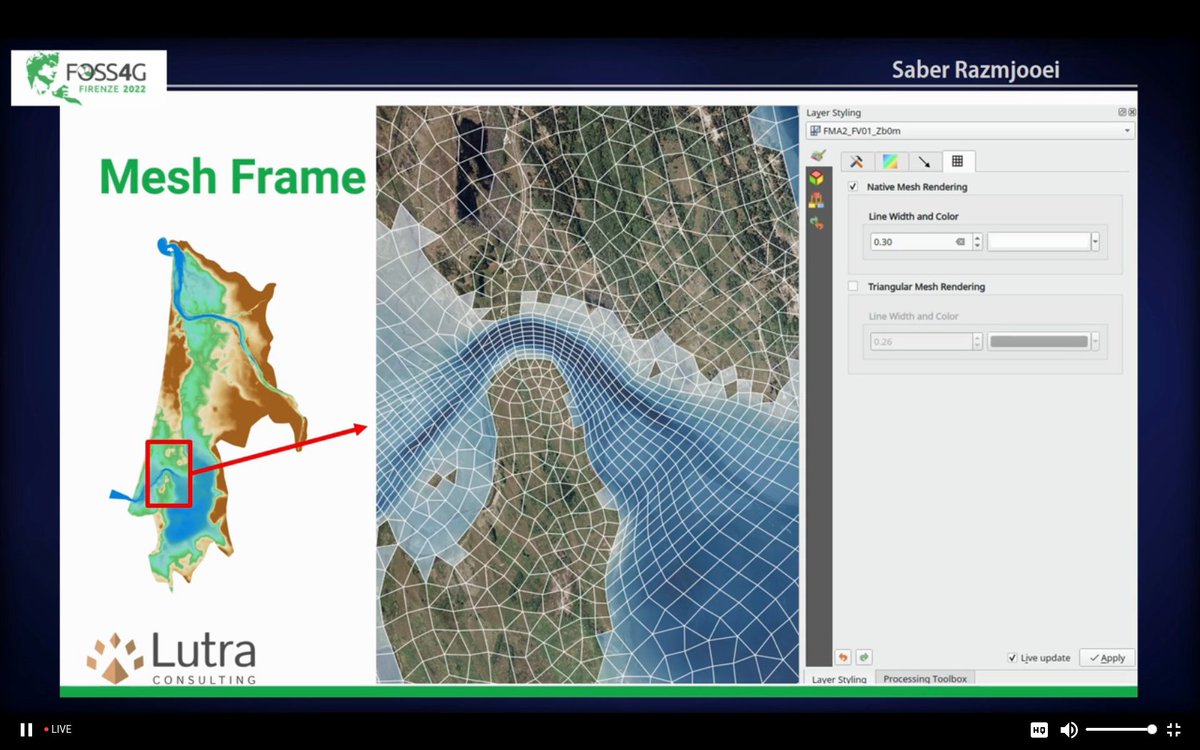Click the Lutra Consulting logo

point(171,659)
